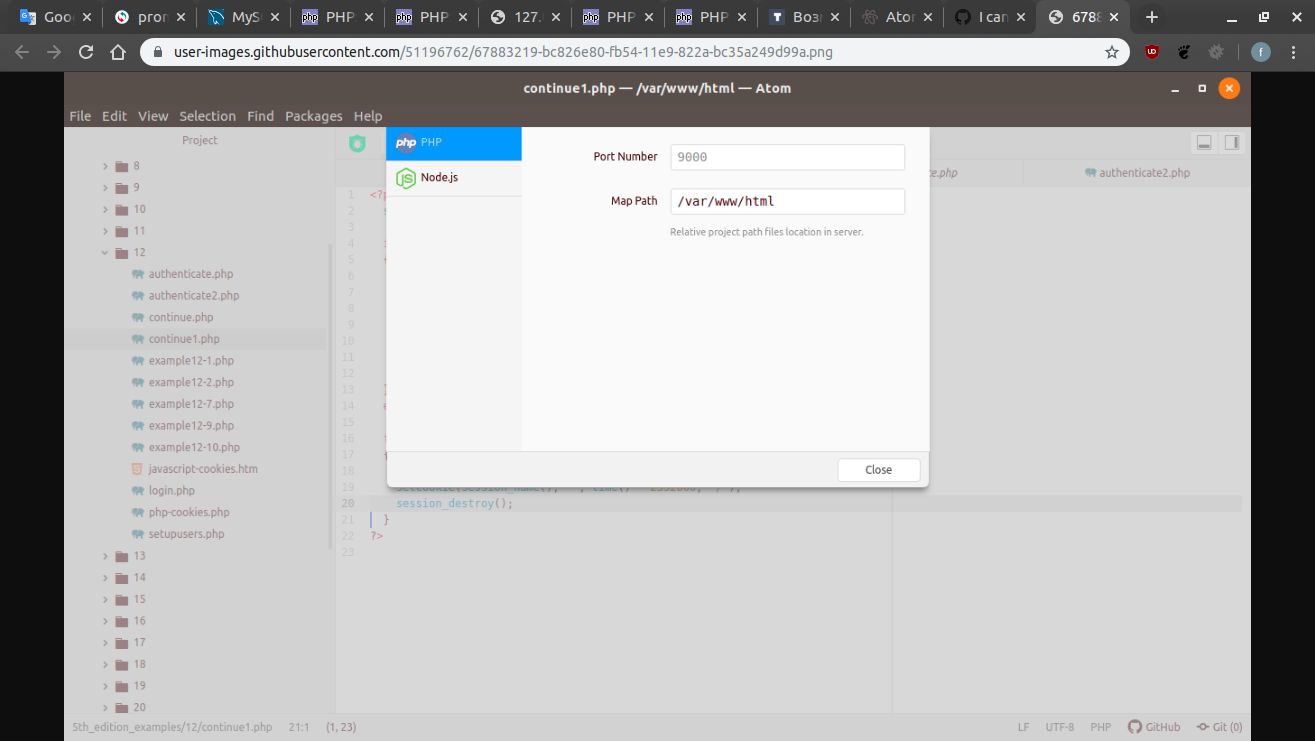Open uBlock Origin extension
Viewport: 1315px width, 741px height.
tap(1152, 52)
